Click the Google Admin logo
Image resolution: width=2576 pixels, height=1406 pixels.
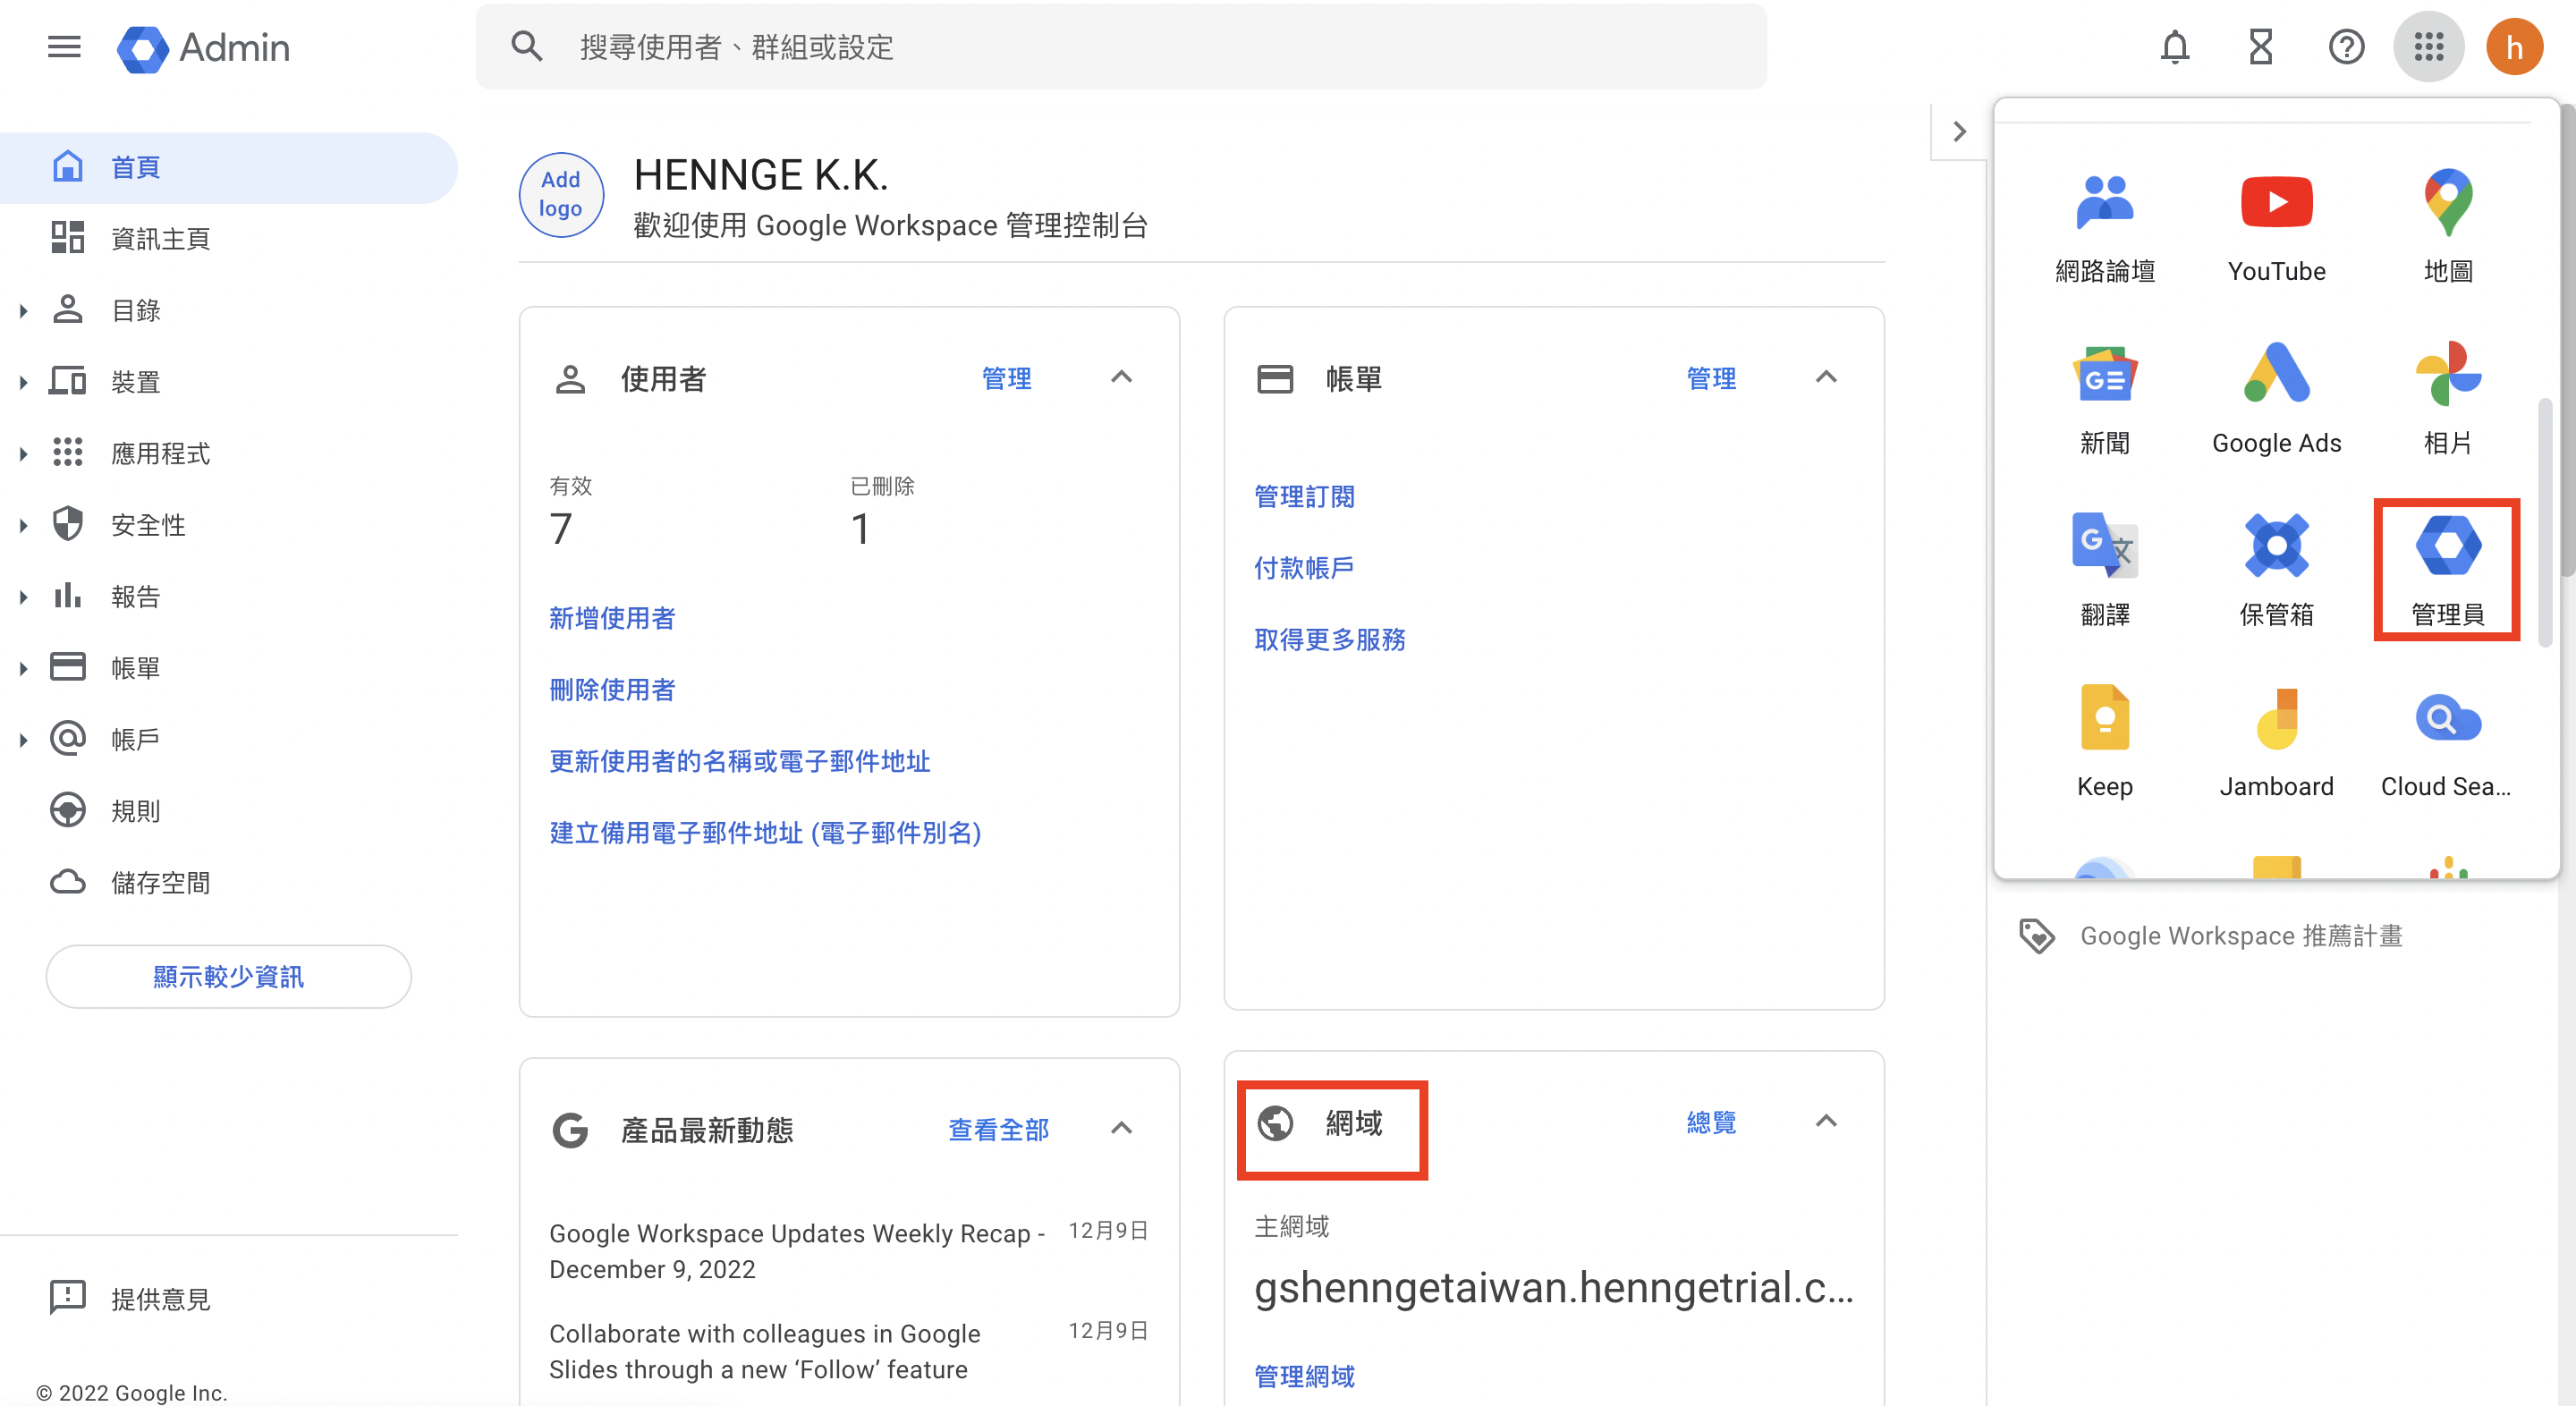click(x=203, y=47)
